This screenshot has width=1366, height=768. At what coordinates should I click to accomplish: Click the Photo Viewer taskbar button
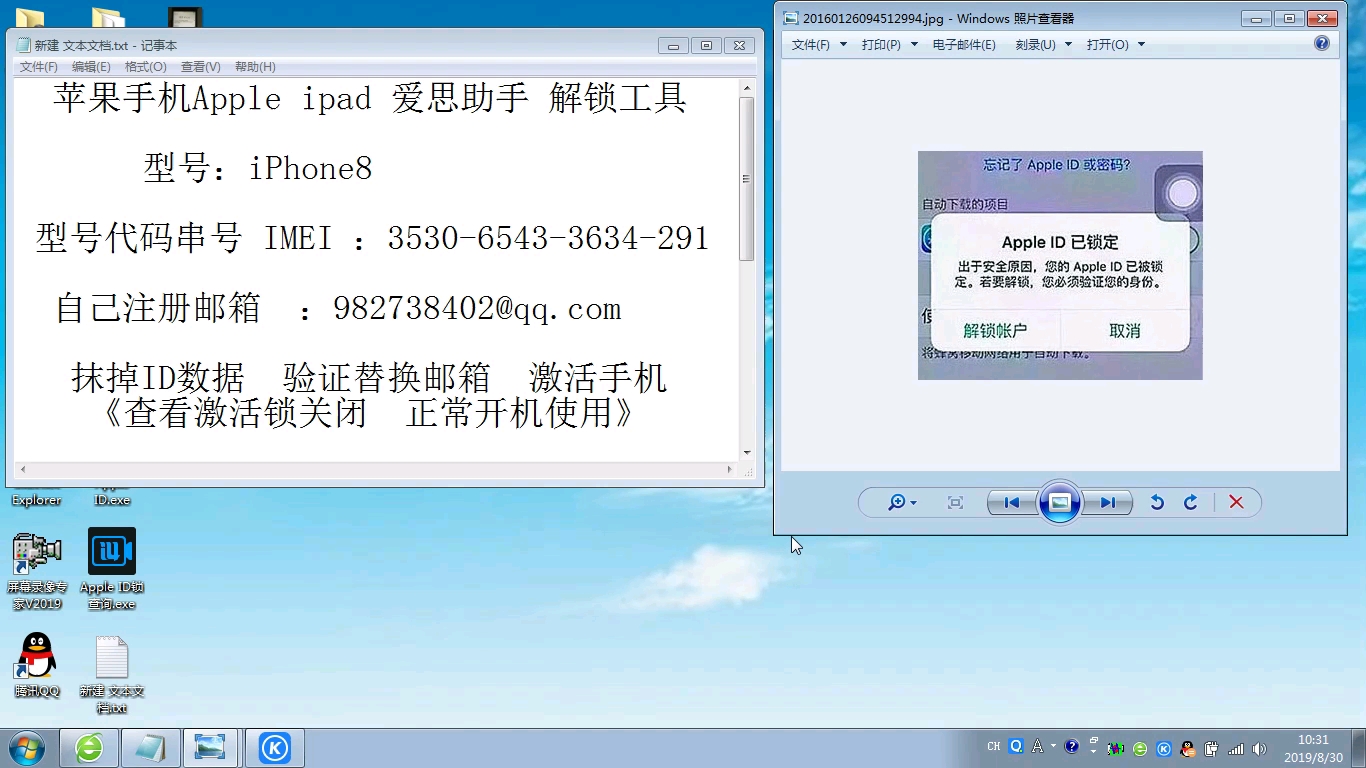210,748
